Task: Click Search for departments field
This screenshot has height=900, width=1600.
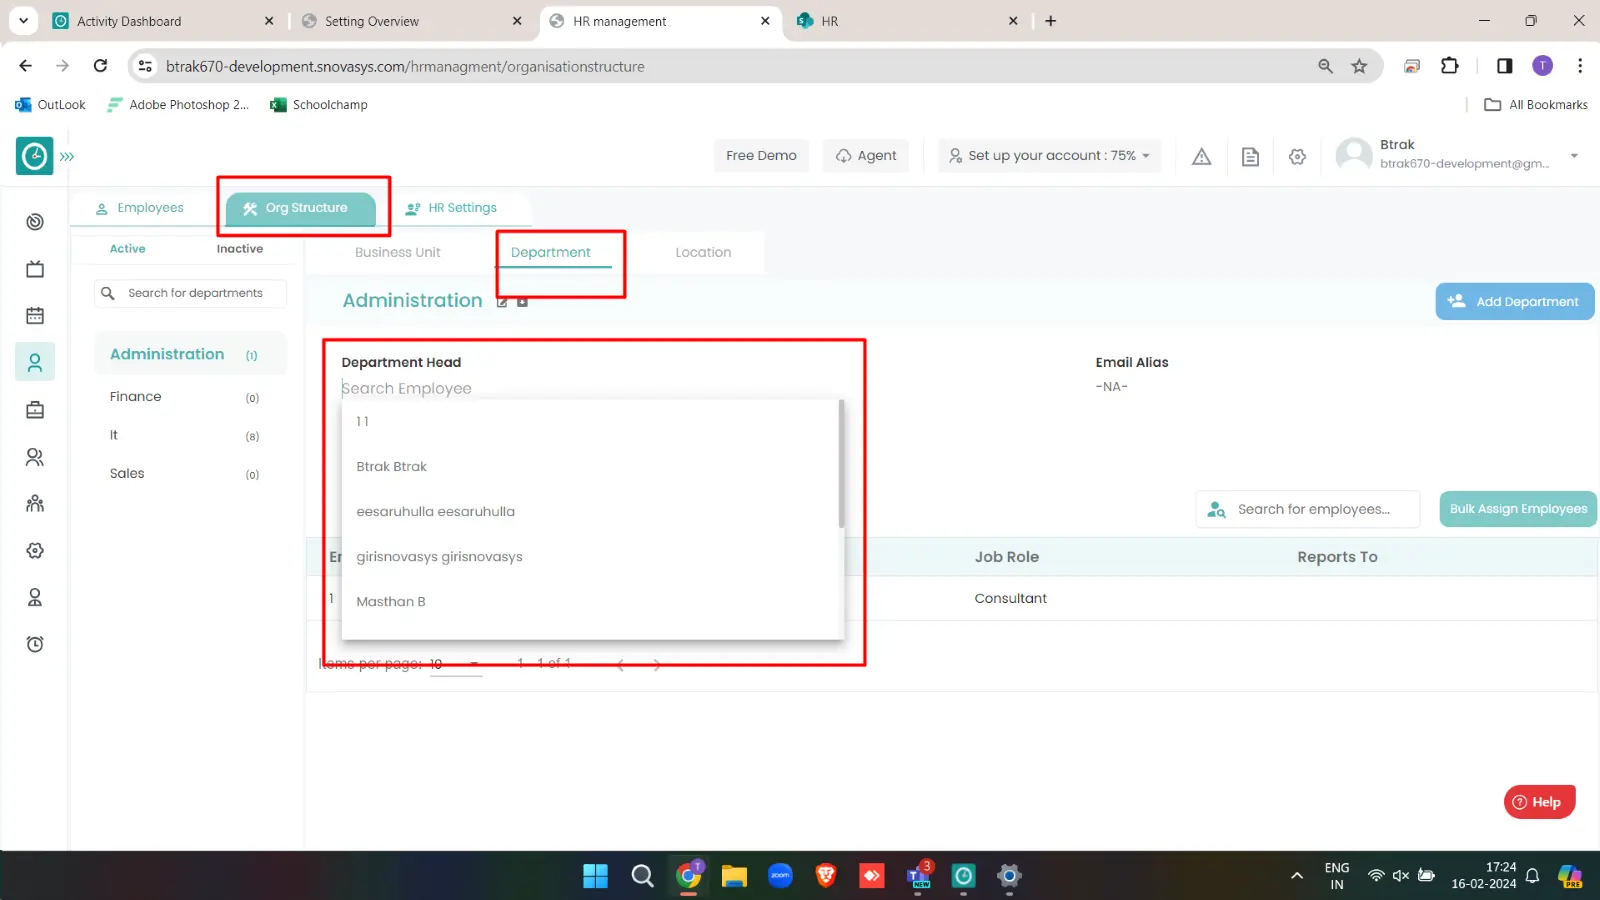Action: tap(191, 293)
